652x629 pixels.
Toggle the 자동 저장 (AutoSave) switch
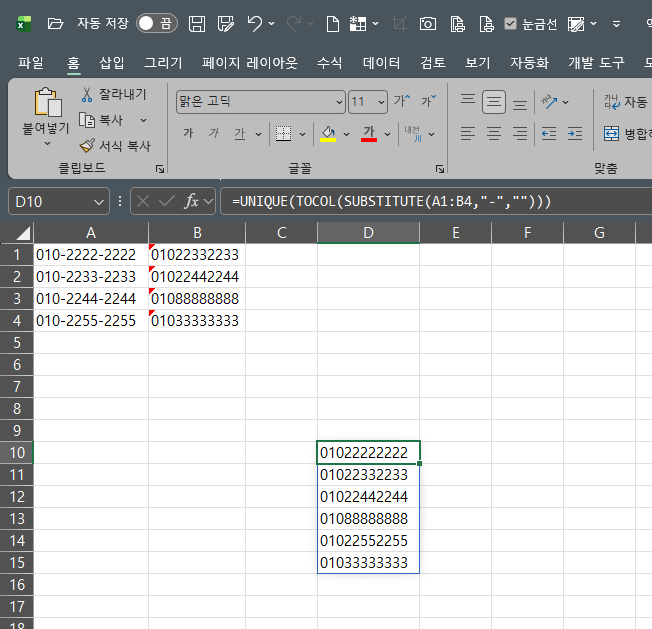[x=157, y=22]
